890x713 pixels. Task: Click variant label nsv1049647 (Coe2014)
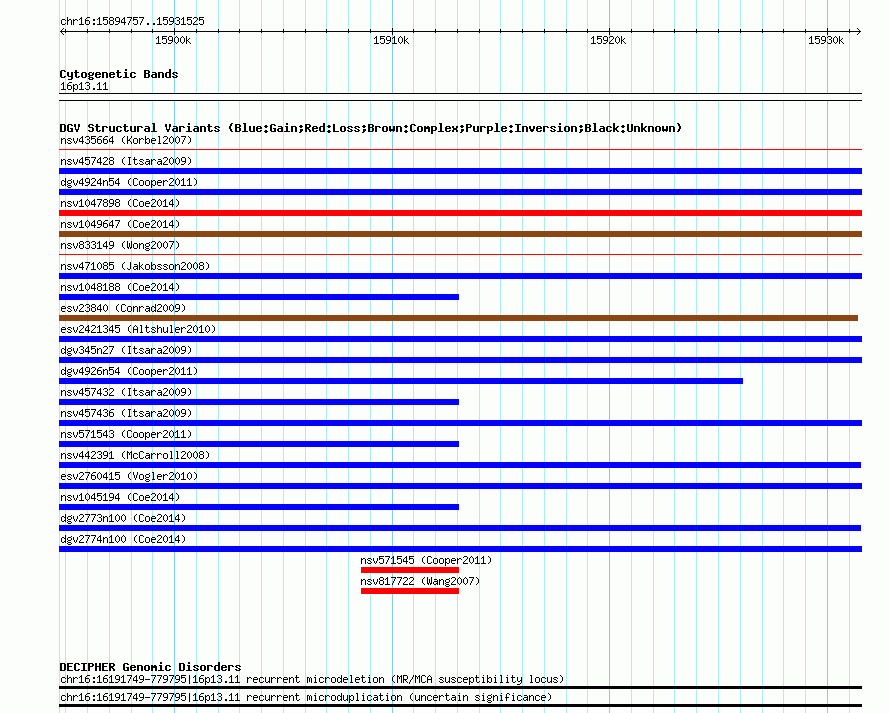[x=120, y=224]
